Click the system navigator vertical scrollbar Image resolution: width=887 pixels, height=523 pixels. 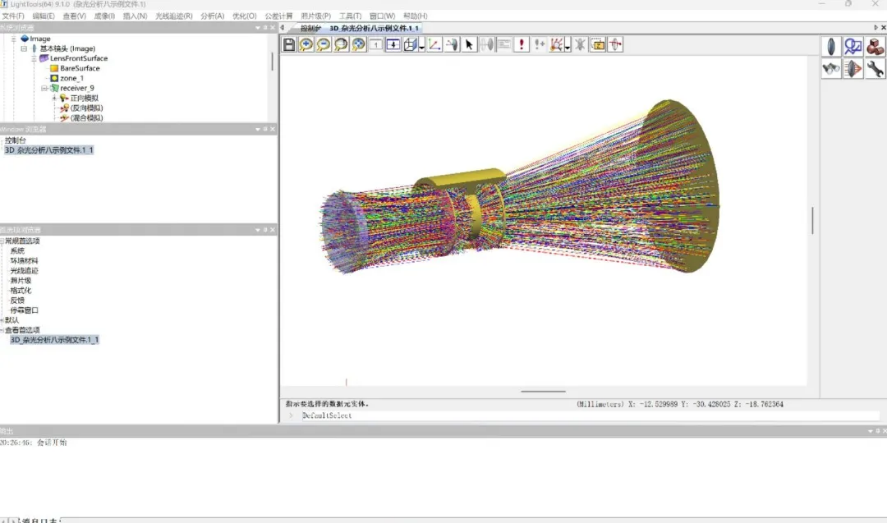click(272, 62)
